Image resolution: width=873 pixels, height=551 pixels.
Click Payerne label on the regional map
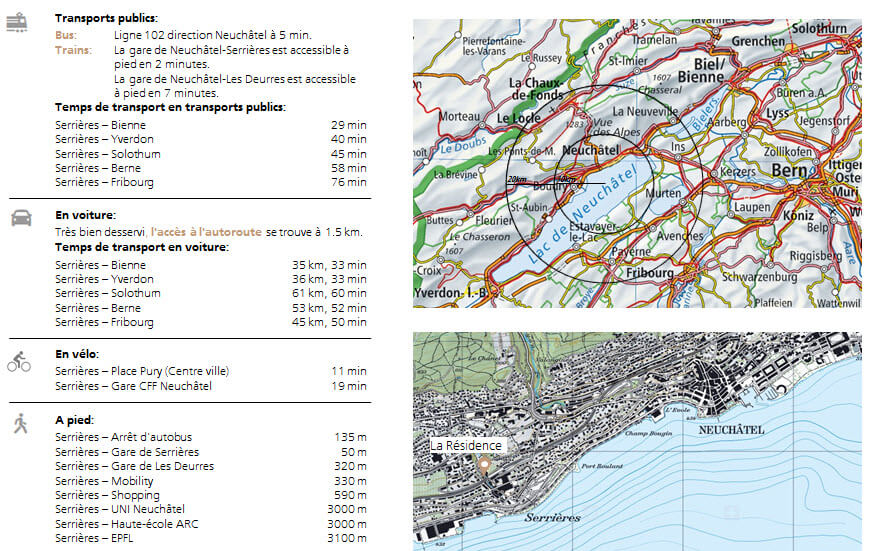point(630,252)
